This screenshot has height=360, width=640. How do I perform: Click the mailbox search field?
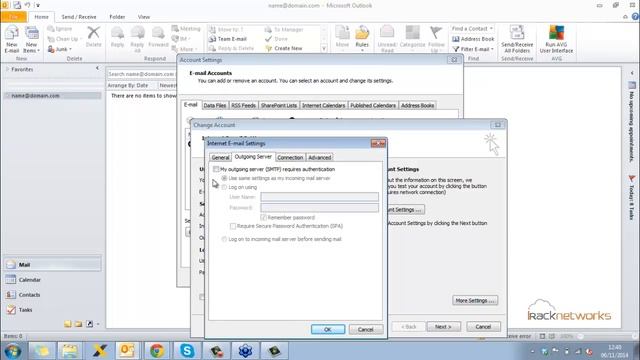click(x=141, y=74)
